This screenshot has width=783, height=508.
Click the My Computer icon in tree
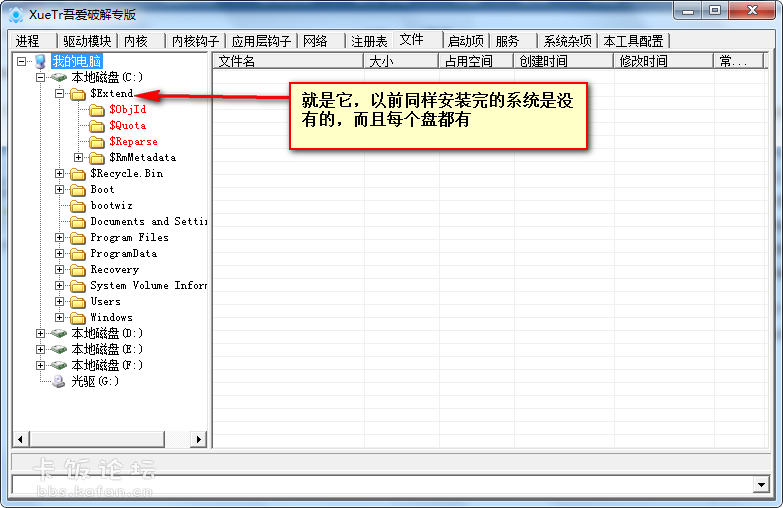[x=40, y=61]
